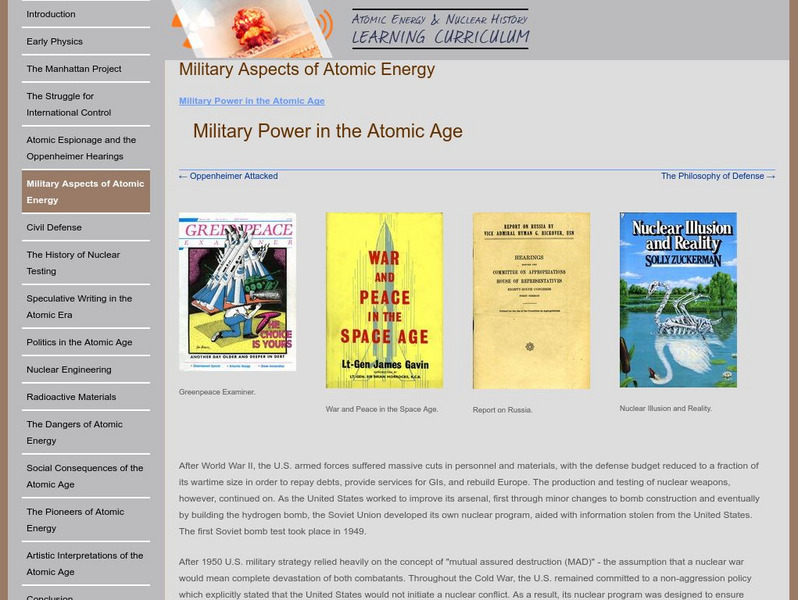This screenshot has width=798, height=600.
Task: Click the 'War and Peace in the Space Age.' caption
Action: point(382,409)
